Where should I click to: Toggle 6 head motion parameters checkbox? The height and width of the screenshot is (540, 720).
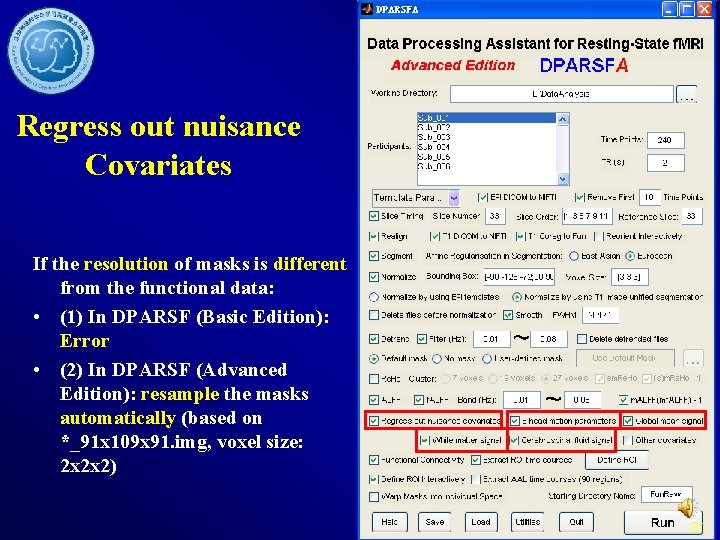(x=515, y=421)
